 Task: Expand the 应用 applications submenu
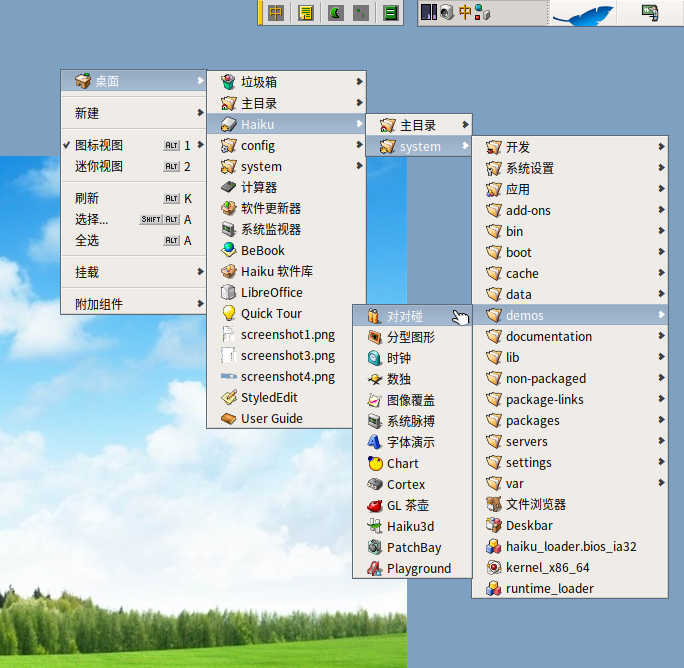tap(570, 189)
